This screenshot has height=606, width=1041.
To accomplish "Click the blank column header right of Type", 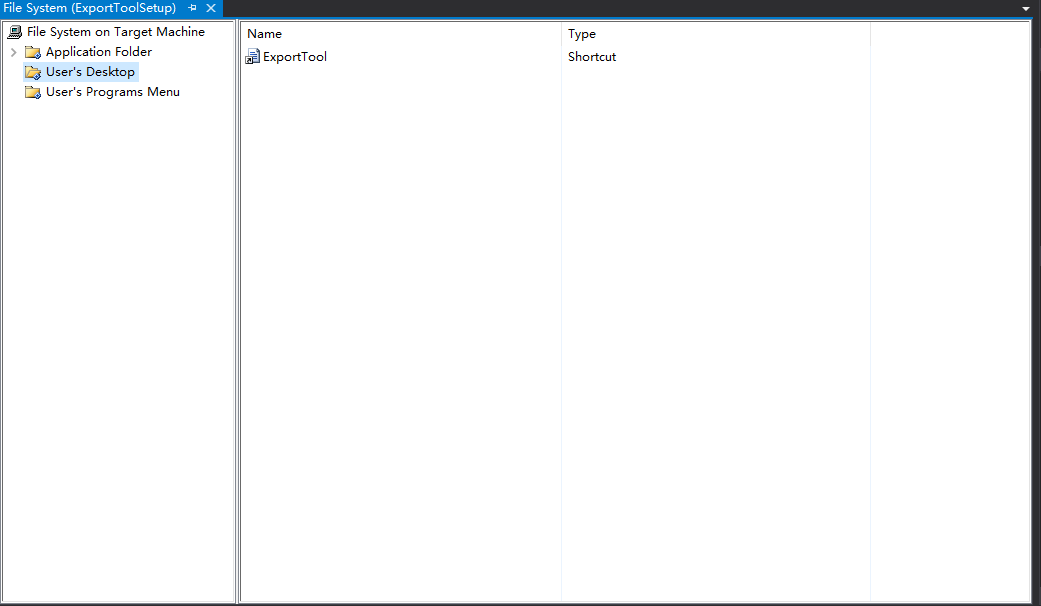I will click(x=948, y=34).
